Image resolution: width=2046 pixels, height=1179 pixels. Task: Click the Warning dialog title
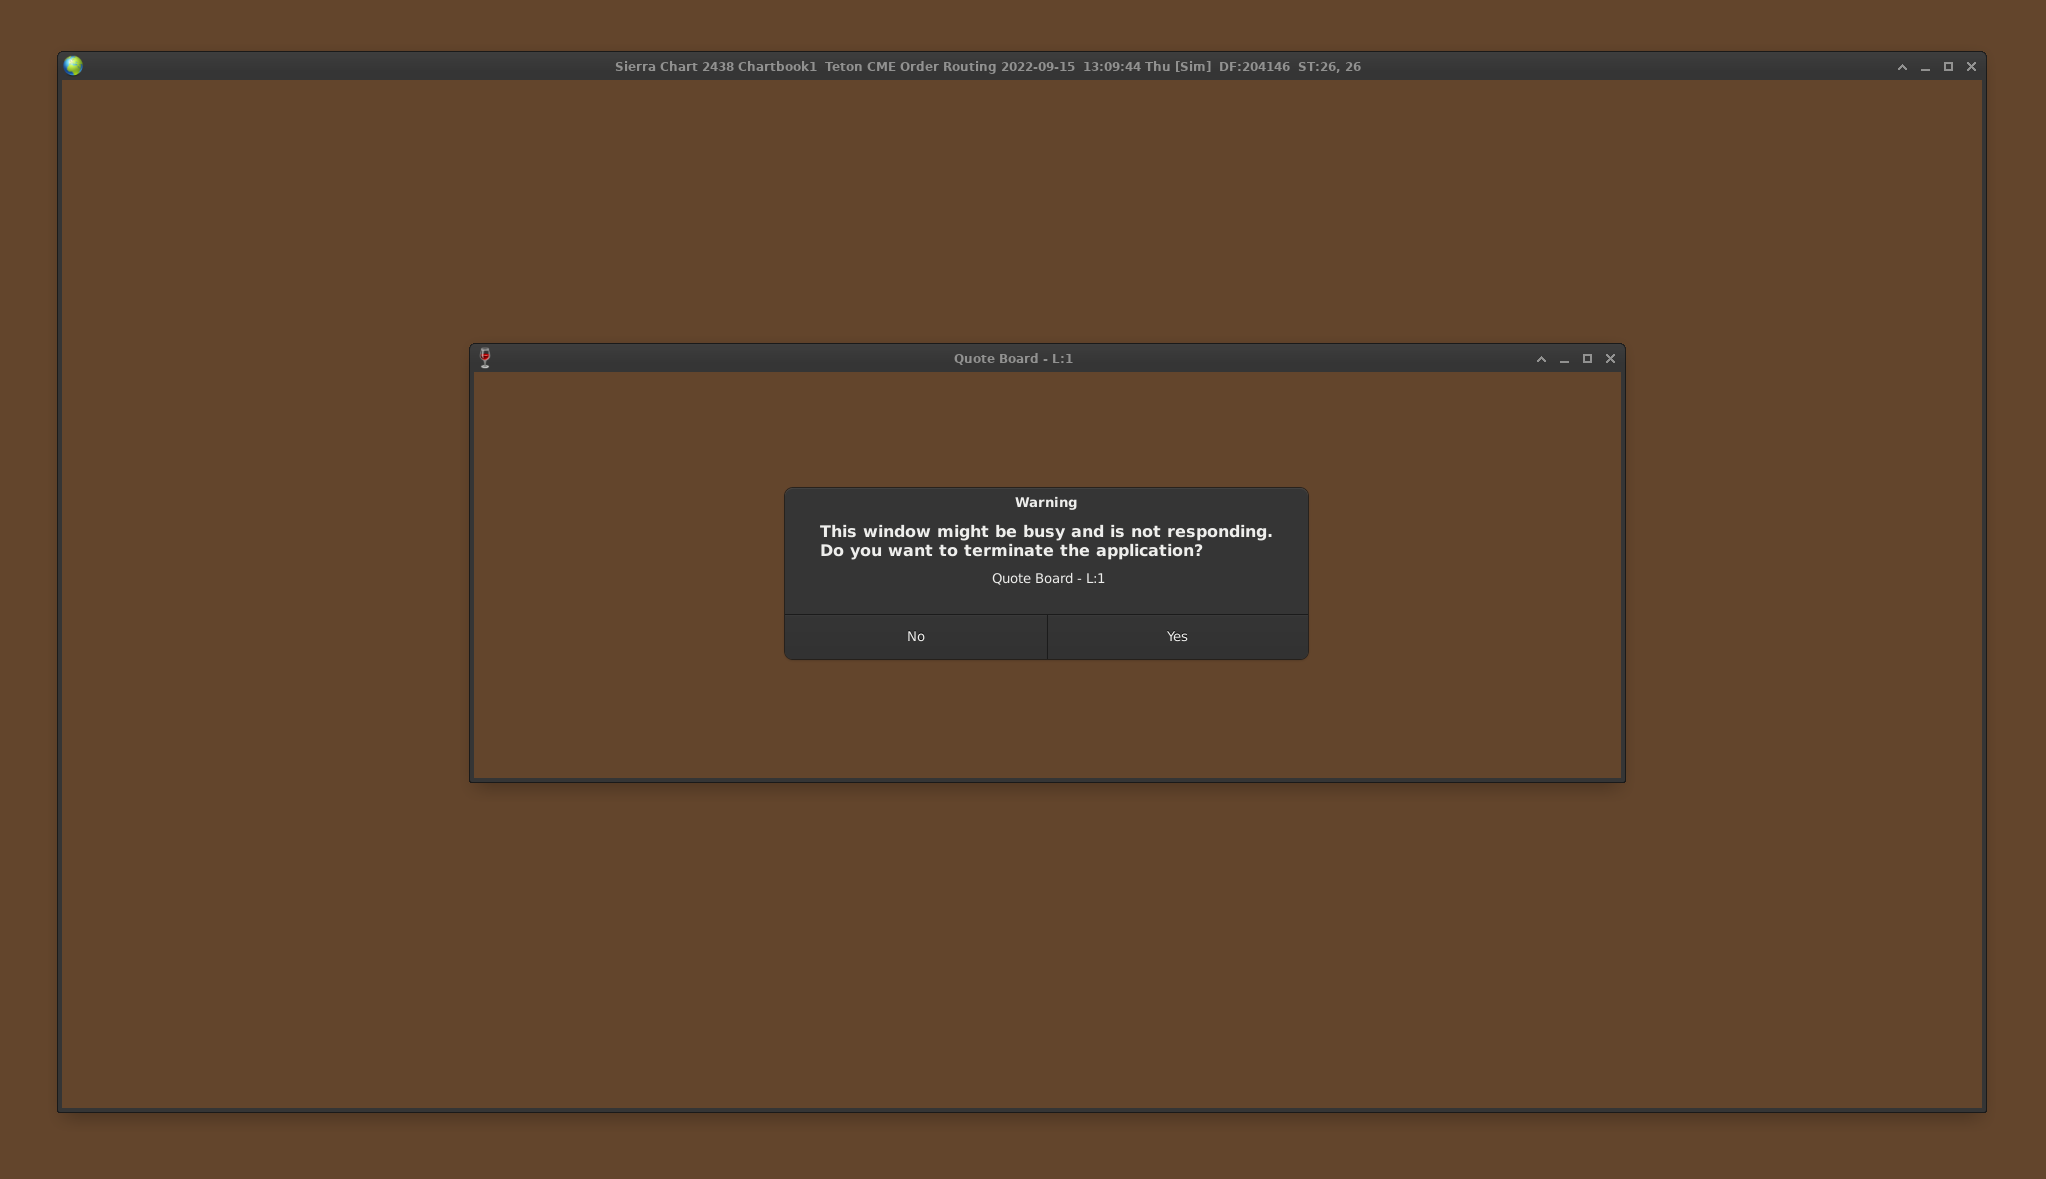[1045, 503]
